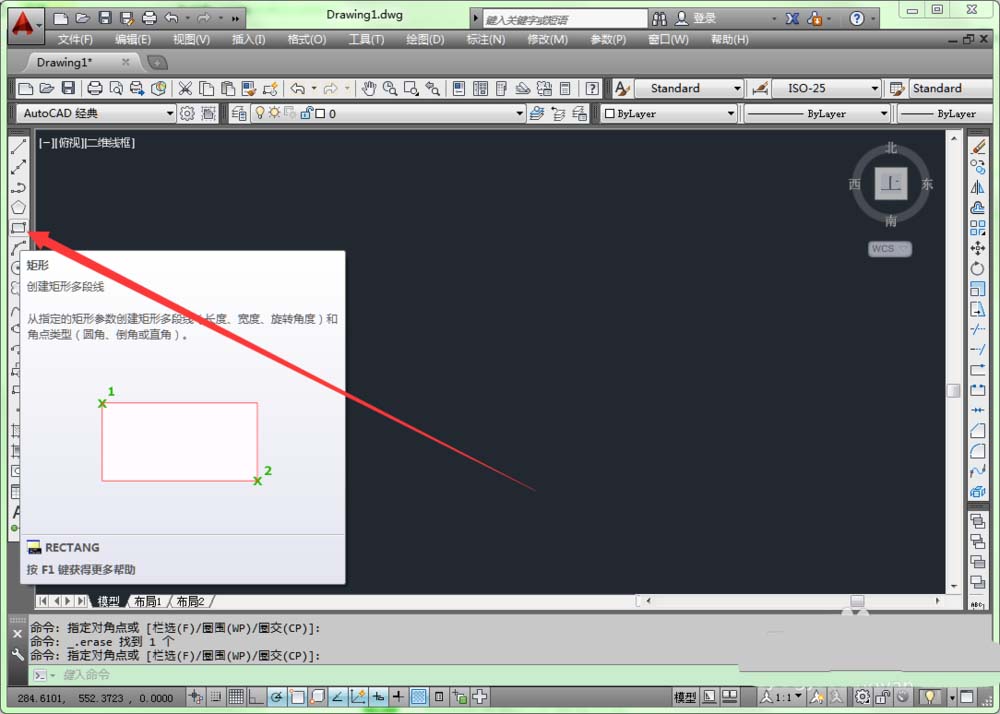This screenshot has height=714, width=1000.
Task: Select the Fillet tool
Action: [978, 451]
